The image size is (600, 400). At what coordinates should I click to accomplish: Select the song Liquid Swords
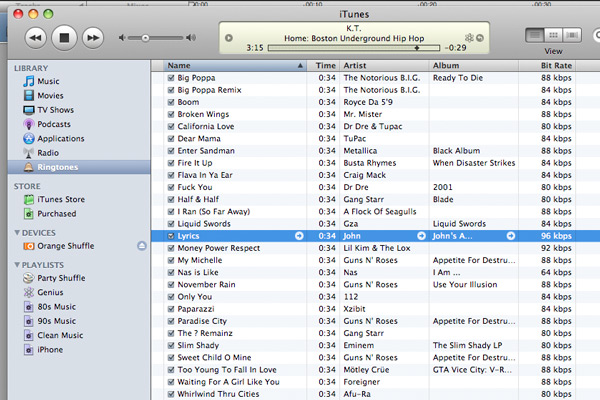point(204,224)
